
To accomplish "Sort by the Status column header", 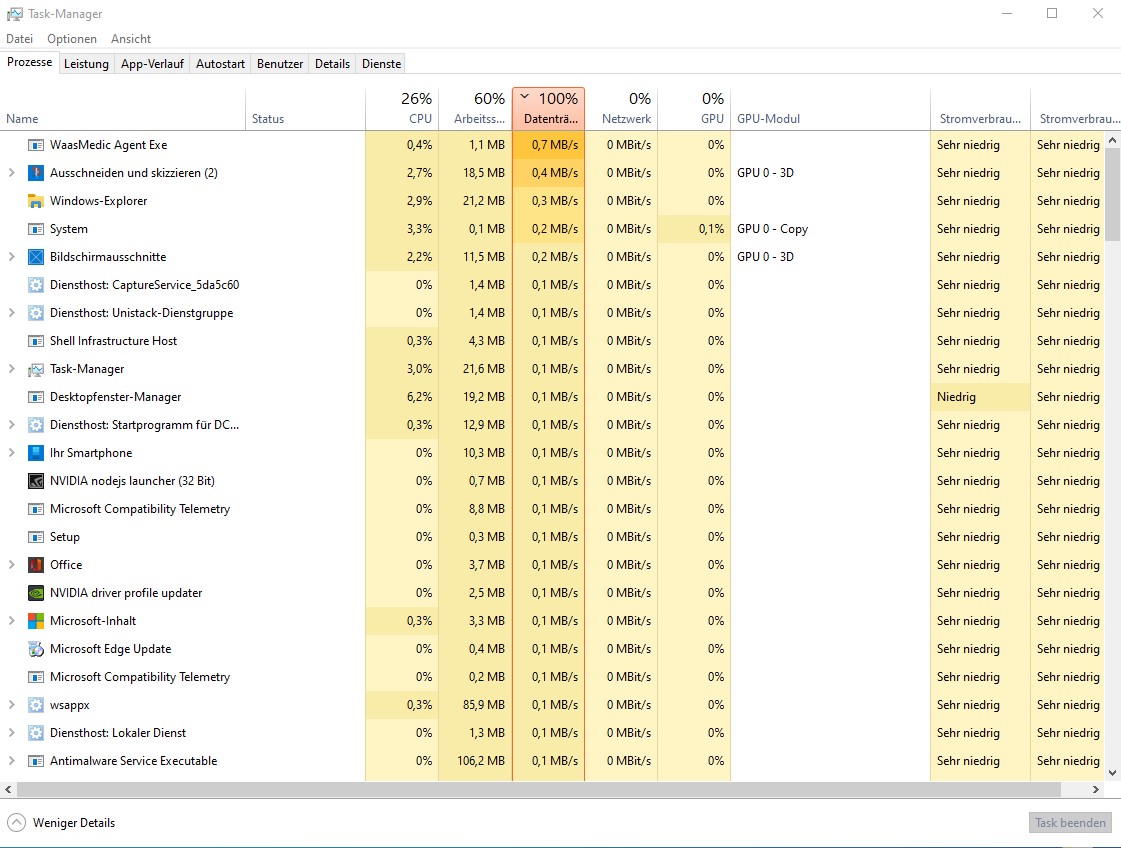I will (305, 109).
